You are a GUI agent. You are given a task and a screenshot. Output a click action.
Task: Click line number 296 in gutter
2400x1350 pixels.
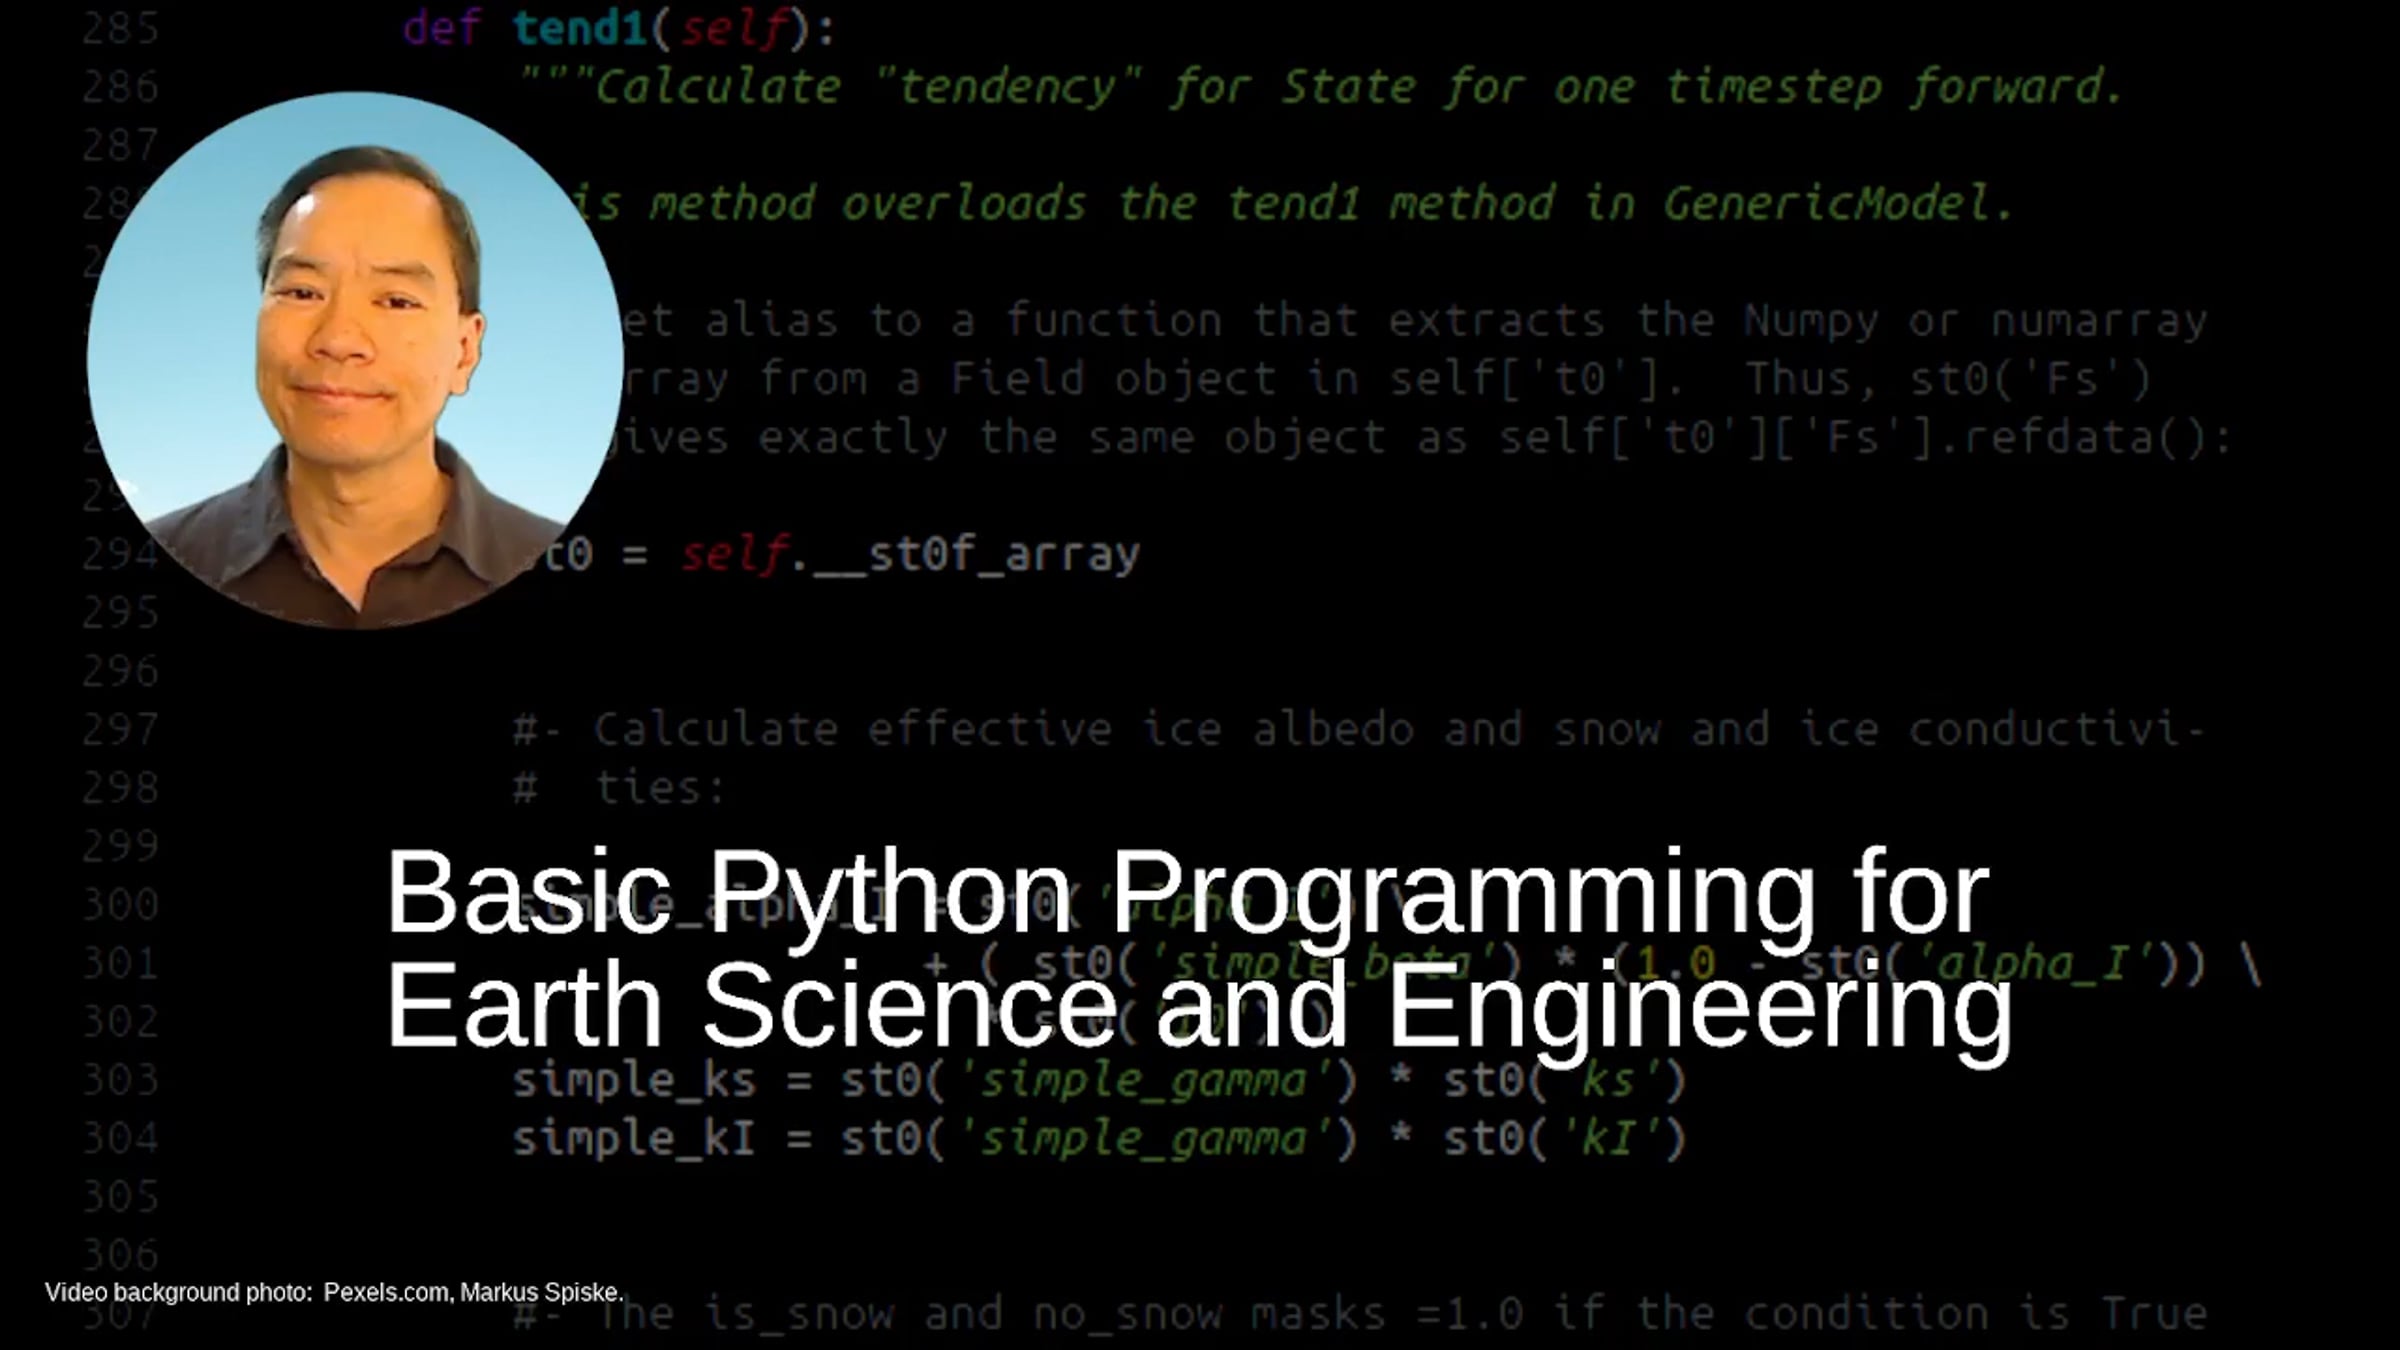(x=120, y=671)
